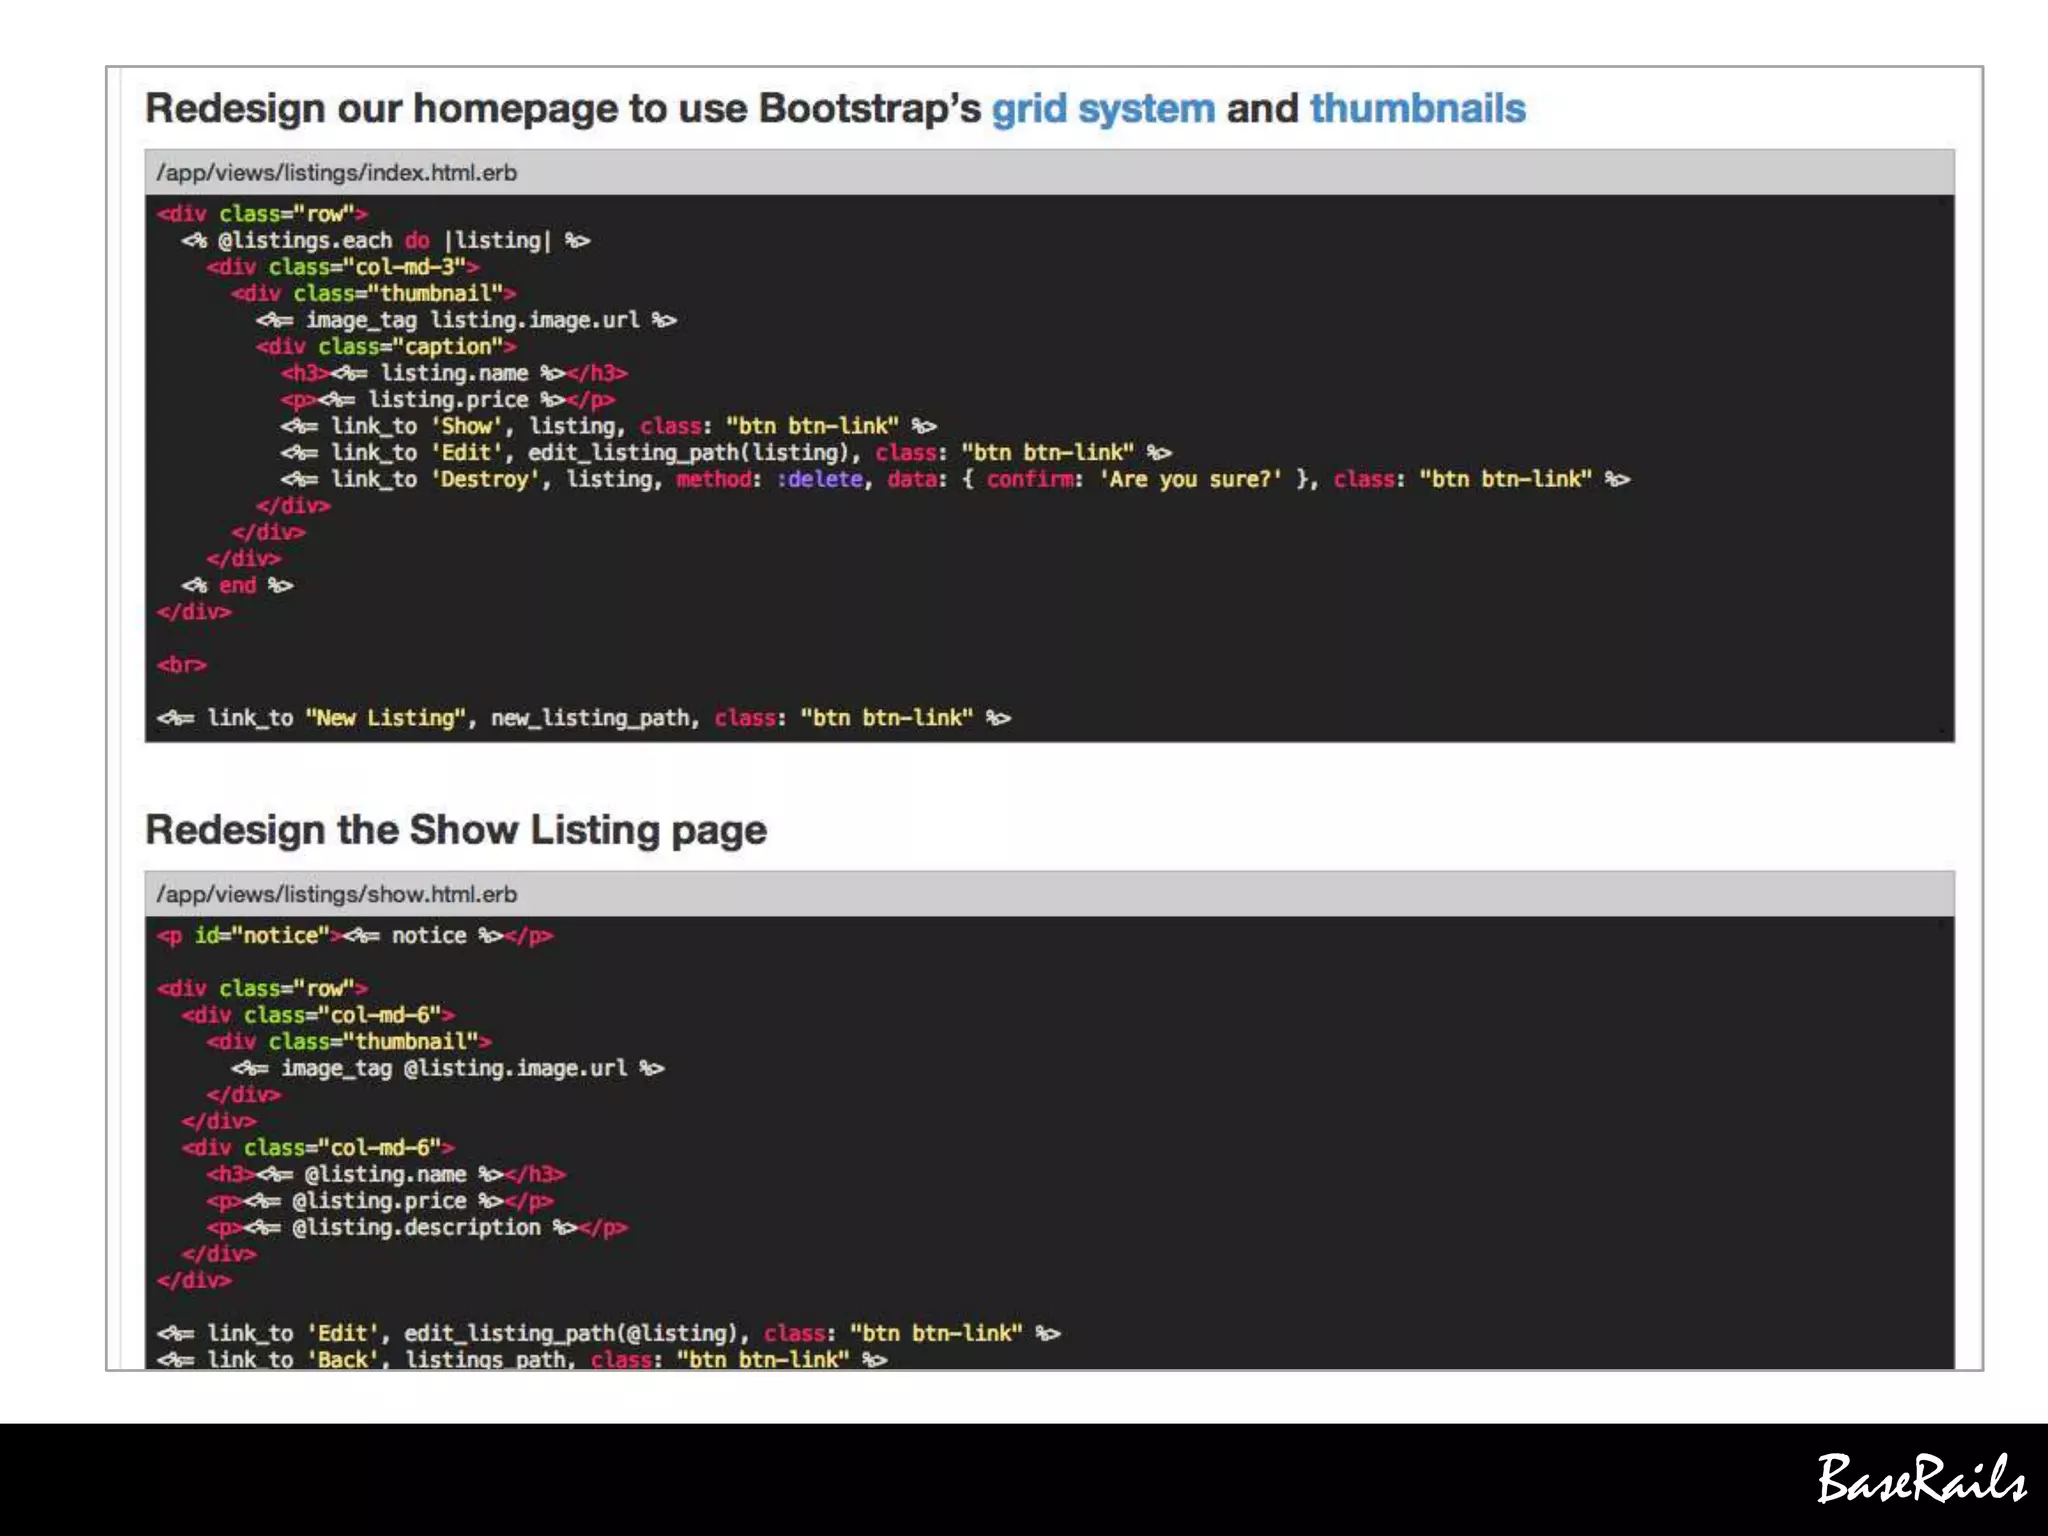The width and height of the screenshot is (2048, 1536).
Task: Click the p id="notice" code line
Action: pyautogui.click(x=355, y=936)
